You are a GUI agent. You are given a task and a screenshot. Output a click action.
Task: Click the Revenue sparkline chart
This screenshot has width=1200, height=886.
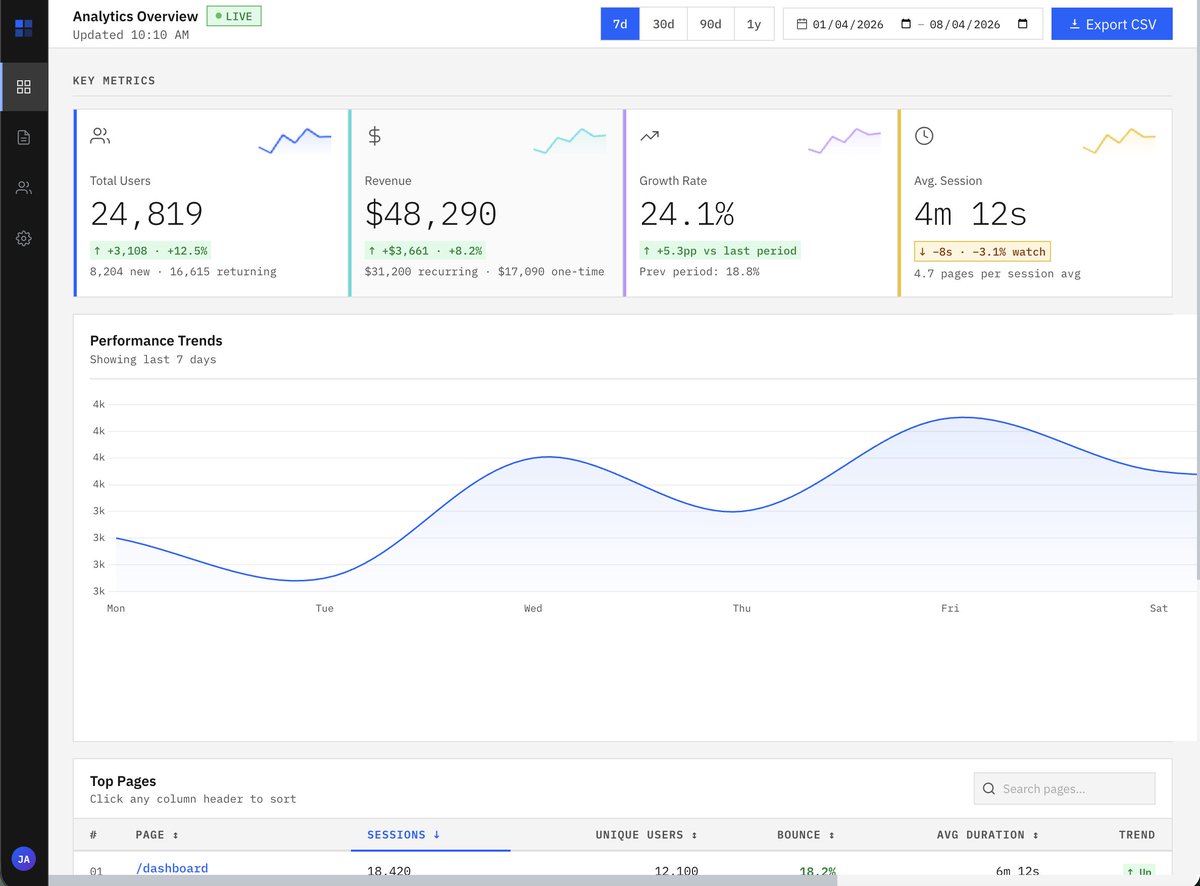(x=570, y=141)
